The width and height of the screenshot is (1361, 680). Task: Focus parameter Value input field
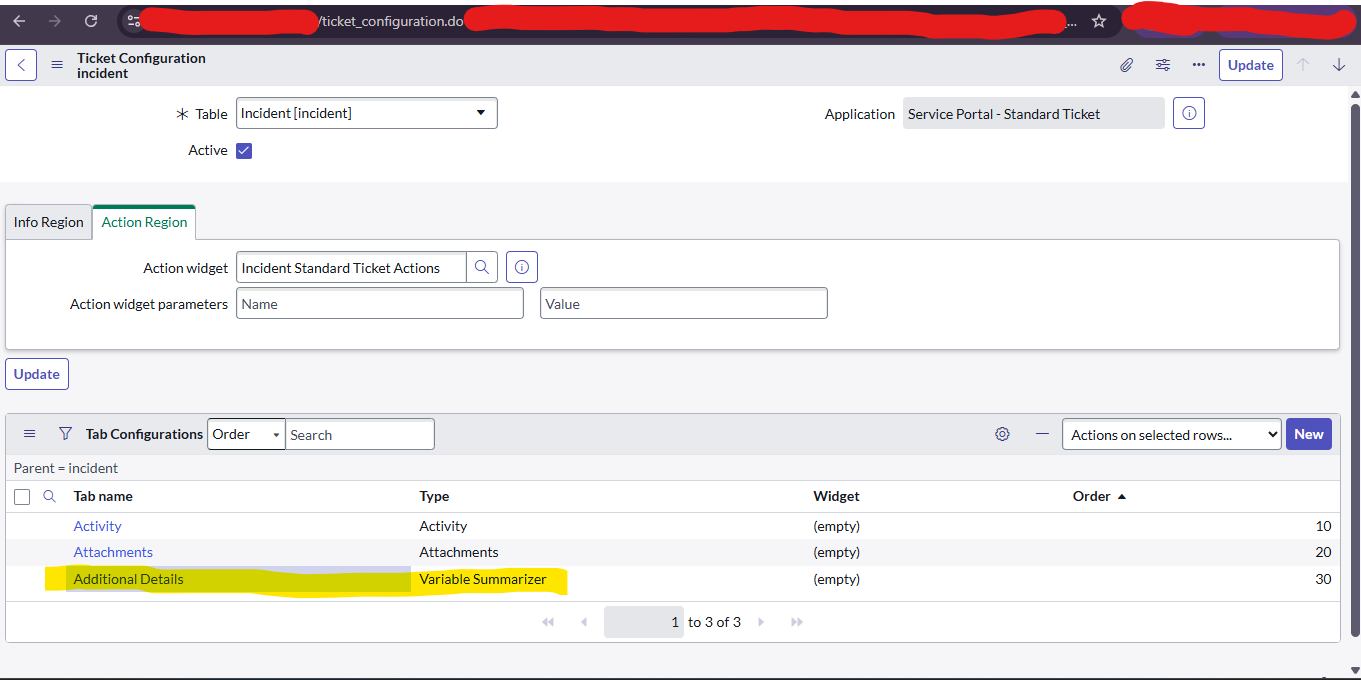(684, 304)
